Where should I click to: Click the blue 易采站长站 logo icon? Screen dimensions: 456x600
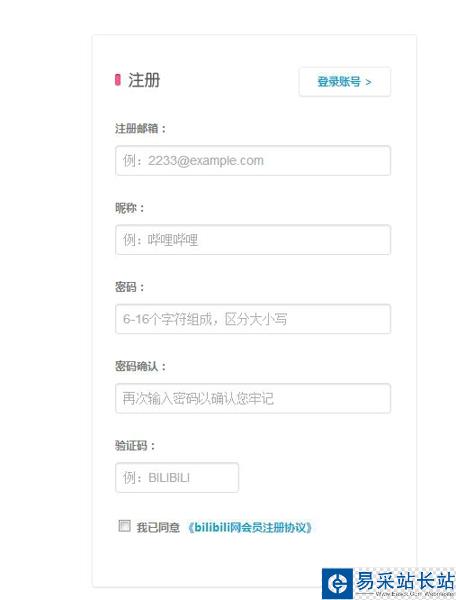point(337,584)
